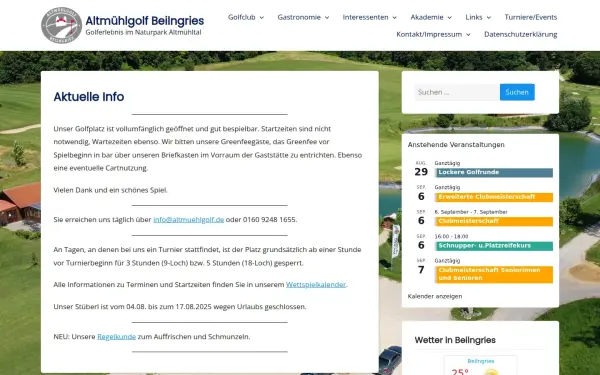
Task: Click the Wetter in Beilngries heading
Action: click(x=455, y=340)
